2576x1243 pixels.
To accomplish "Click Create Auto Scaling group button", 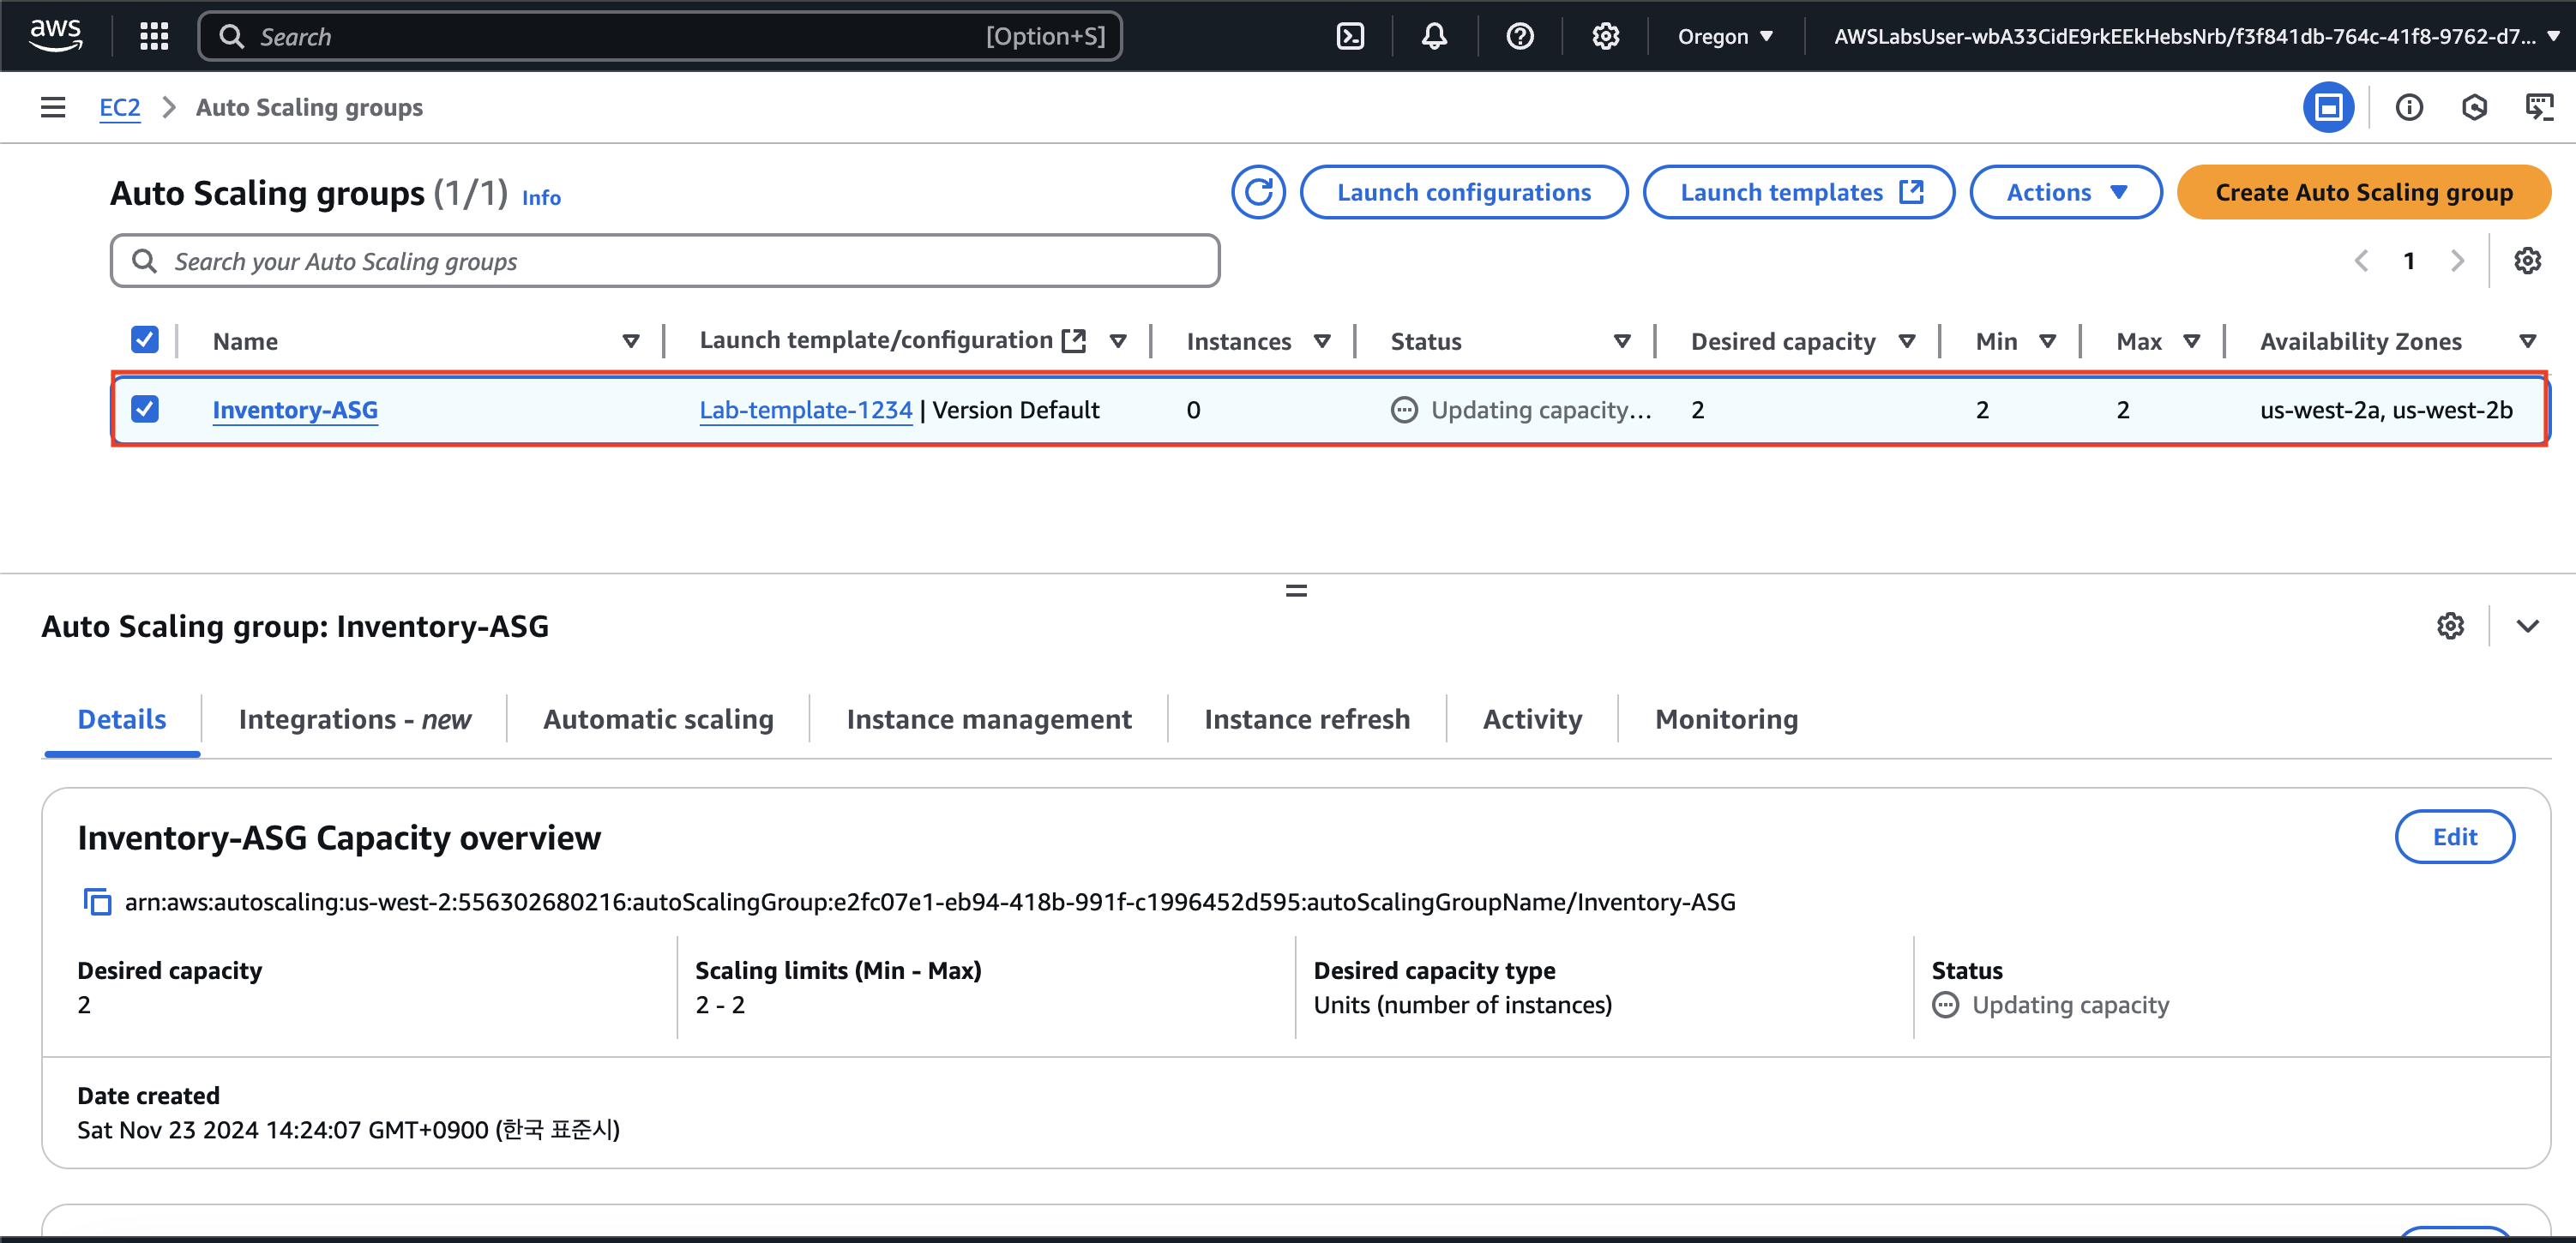I will click(x=2363, y=192).
